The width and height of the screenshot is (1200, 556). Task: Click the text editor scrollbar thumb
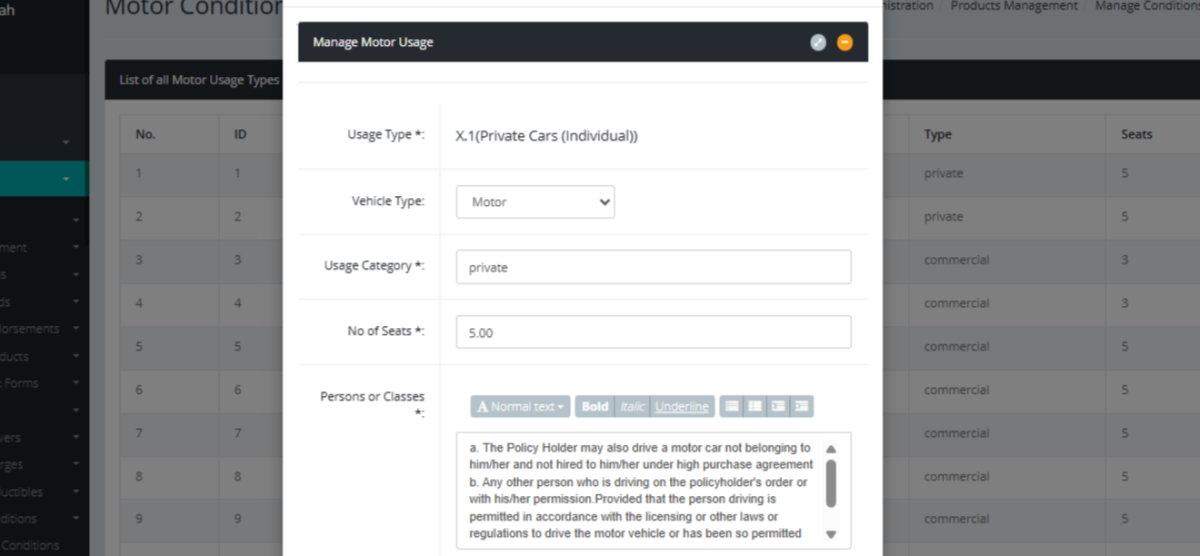(x=831, y=483)
